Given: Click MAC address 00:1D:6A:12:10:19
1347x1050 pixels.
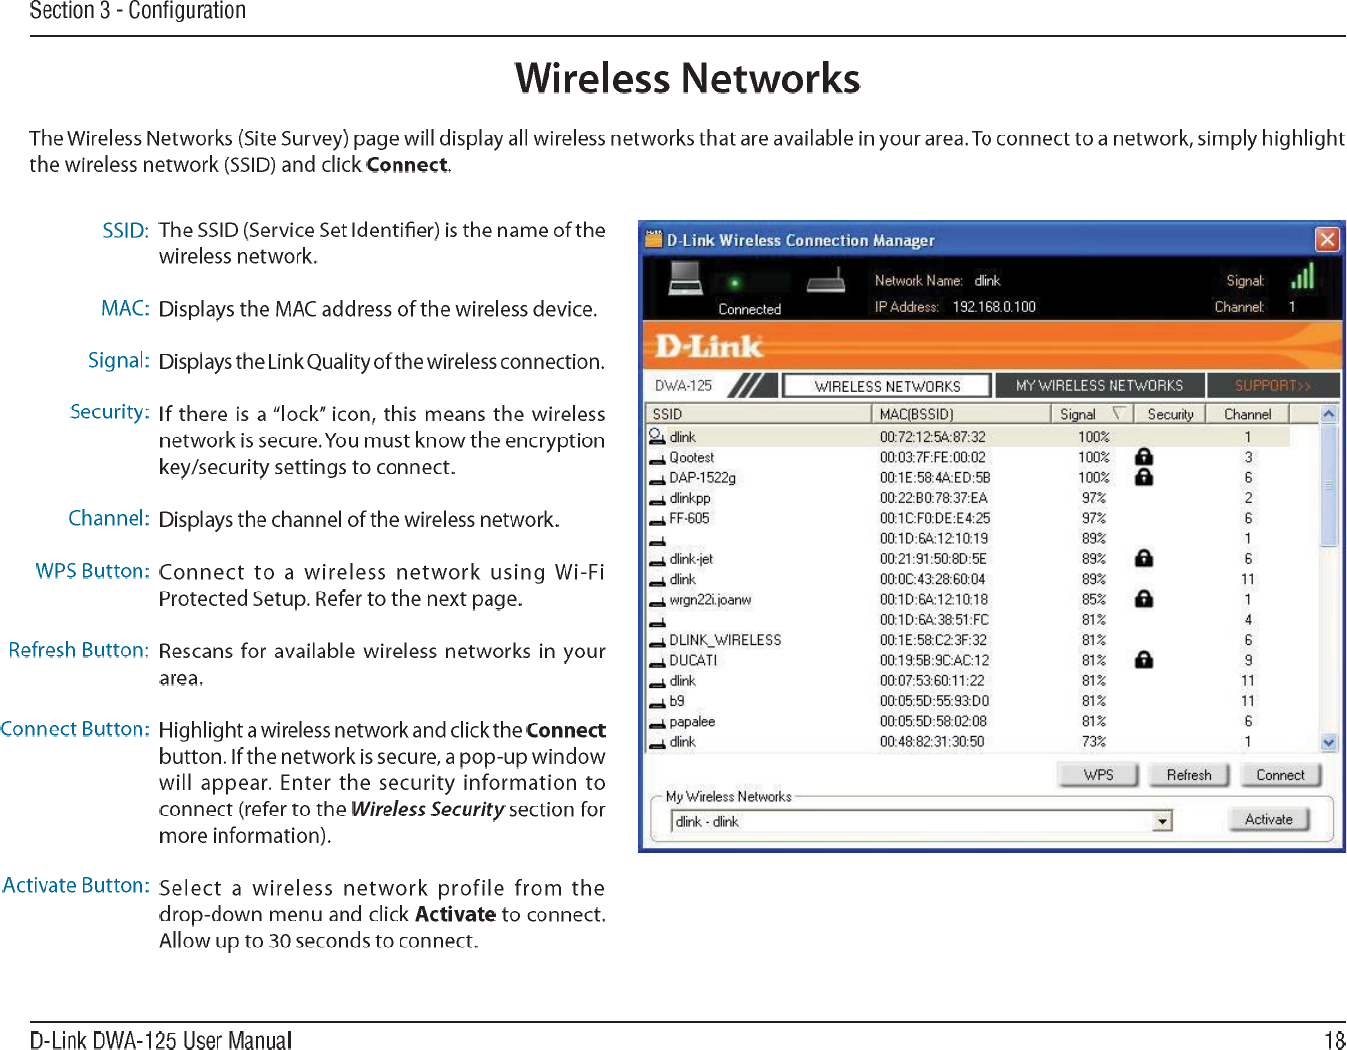Looking at the screenshot, I should pyautogui.click(x=934, y=538).
